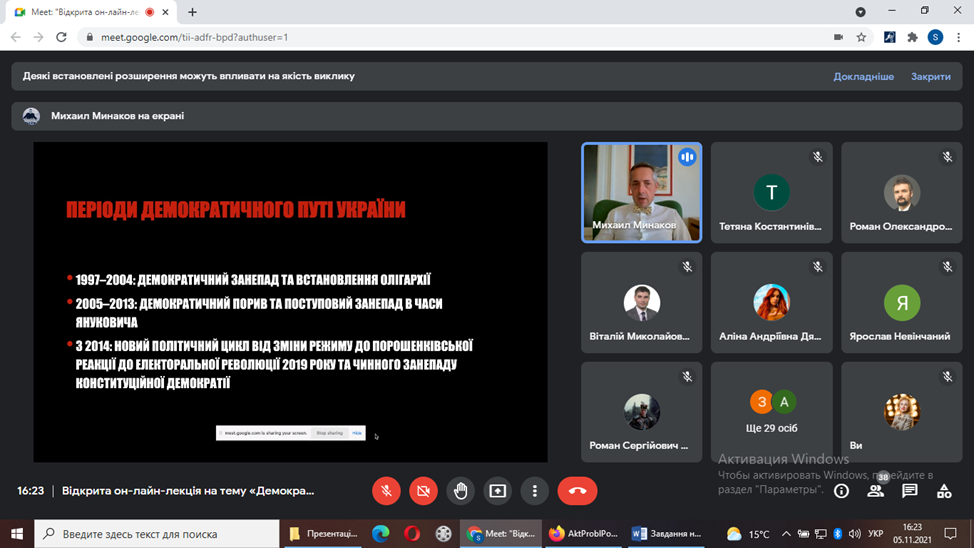This screenshot has height=548, width=974.
Task: Open a new browser tab
Action: coord(193,12)
